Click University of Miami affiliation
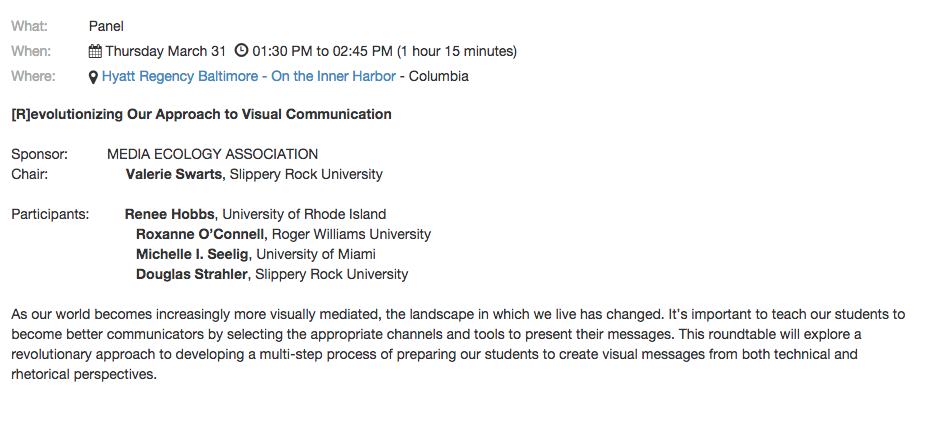 (316, 254)
